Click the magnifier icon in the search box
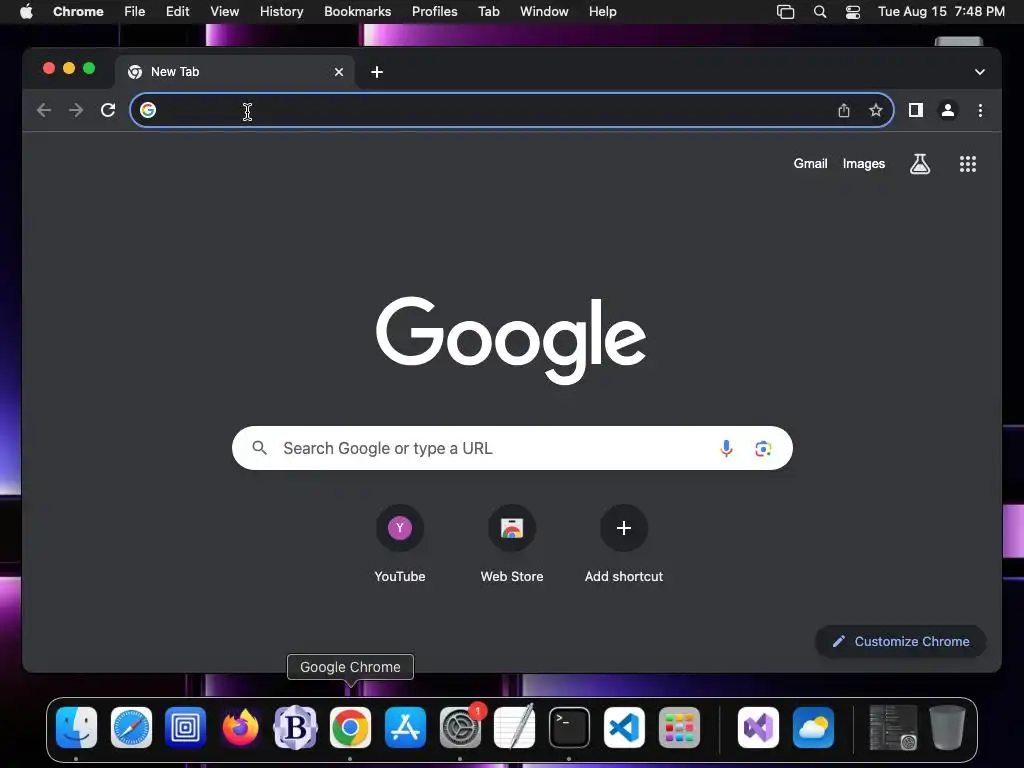1024x768 pixels. point(259,448)
